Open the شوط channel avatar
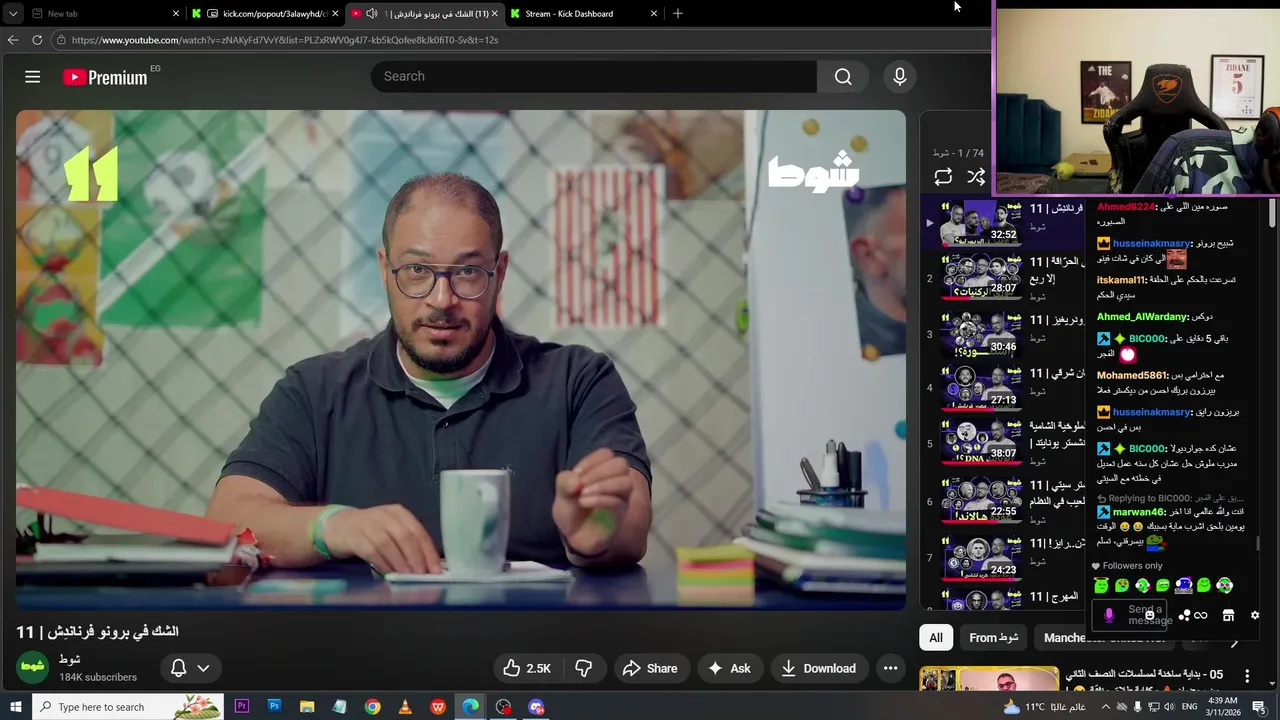1280x720 pixels. tap(32, 668)
